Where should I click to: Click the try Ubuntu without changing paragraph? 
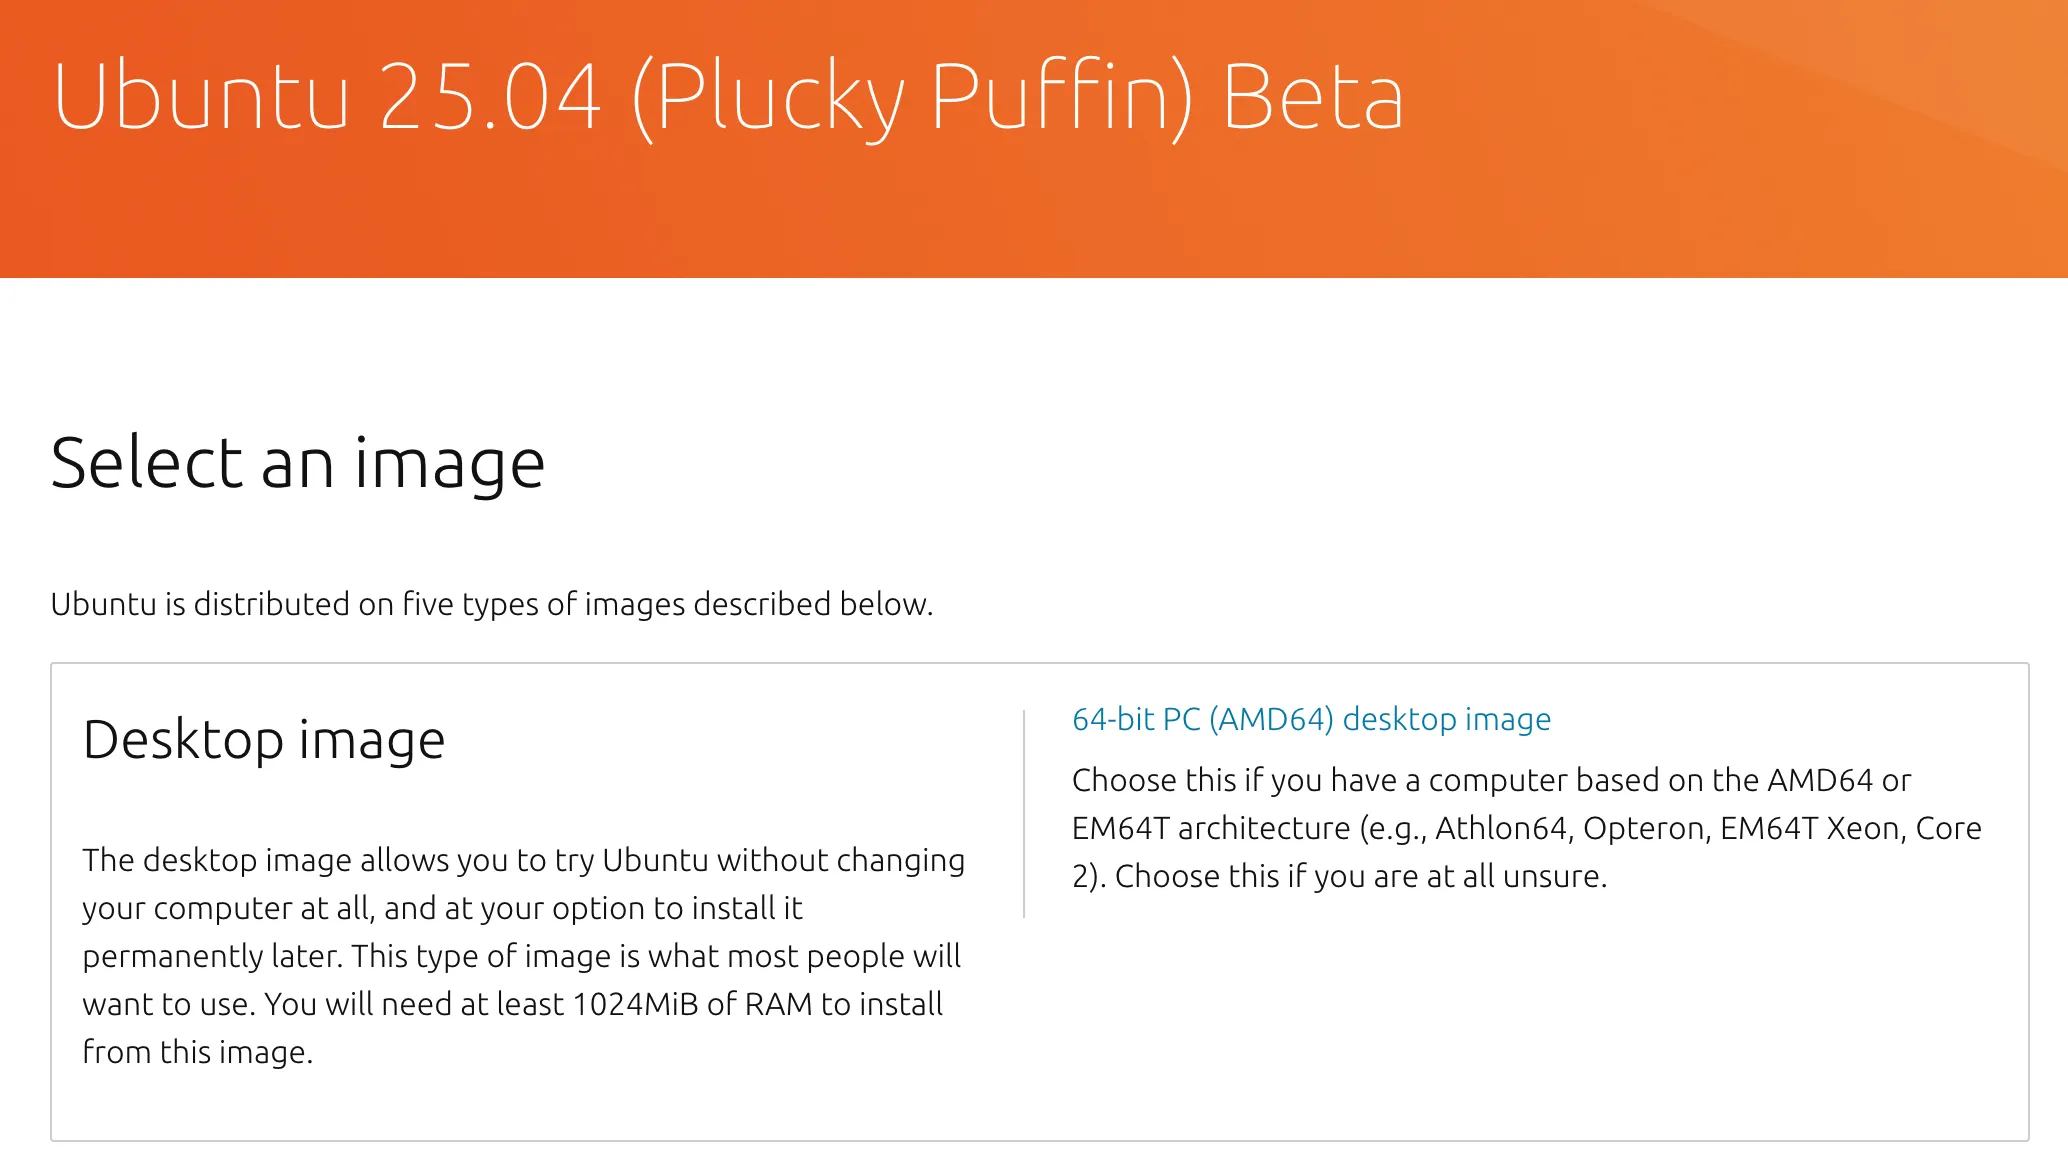[x=520, y=860]
